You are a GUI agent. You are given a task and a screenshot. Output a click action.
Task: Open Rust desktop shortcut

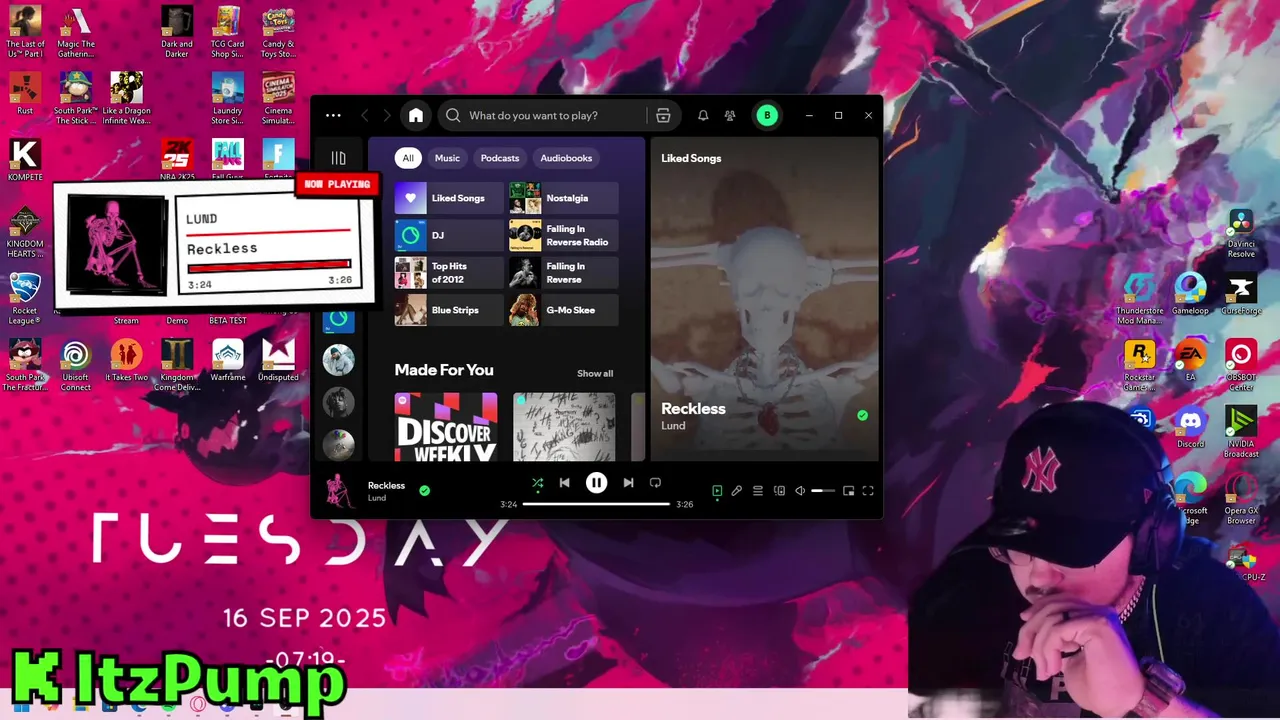pyautogui.click(x=25, y=94)
